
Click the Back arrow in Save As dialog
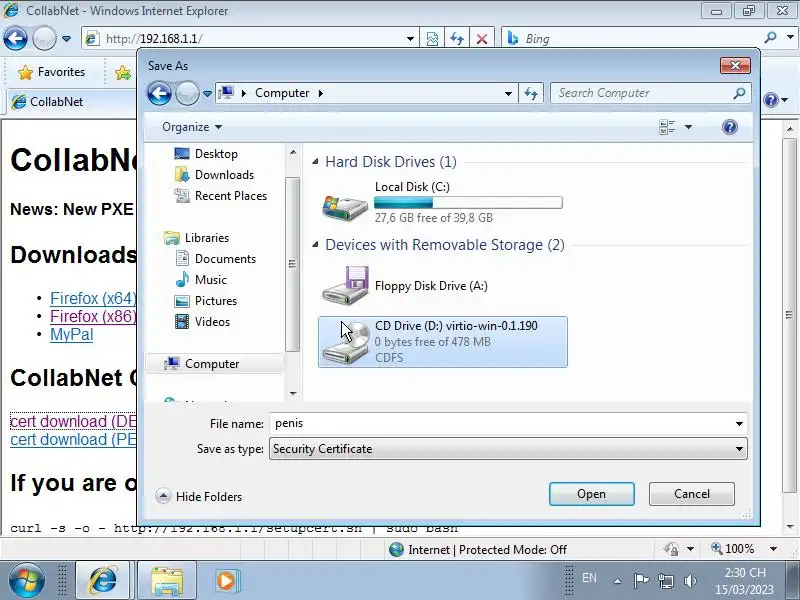159,93
